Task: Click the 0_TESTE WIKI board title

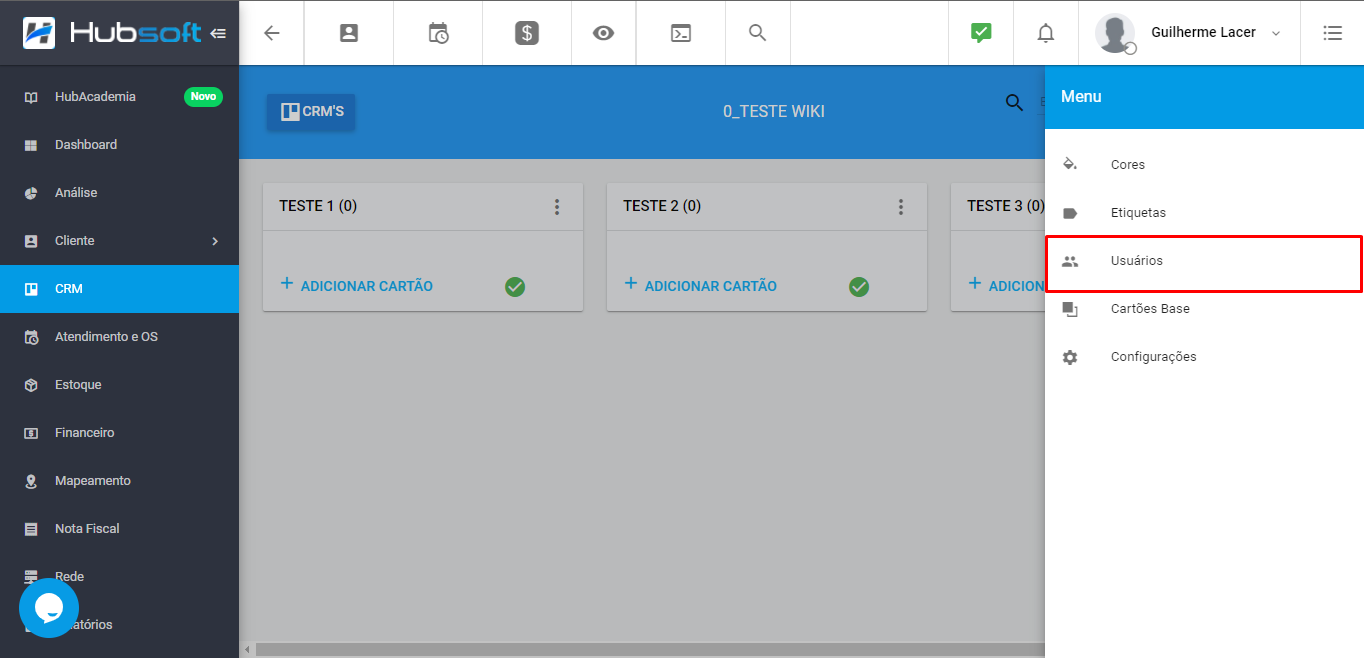Action: [x=774, y=111]
